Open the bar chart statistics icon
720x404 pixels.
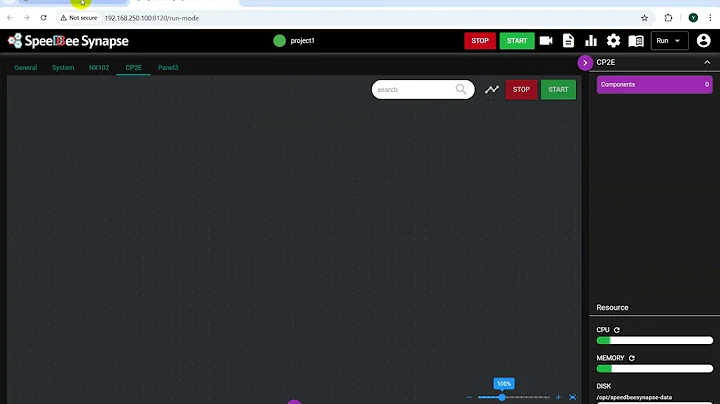pyautogui.click(x=591, y=41)
